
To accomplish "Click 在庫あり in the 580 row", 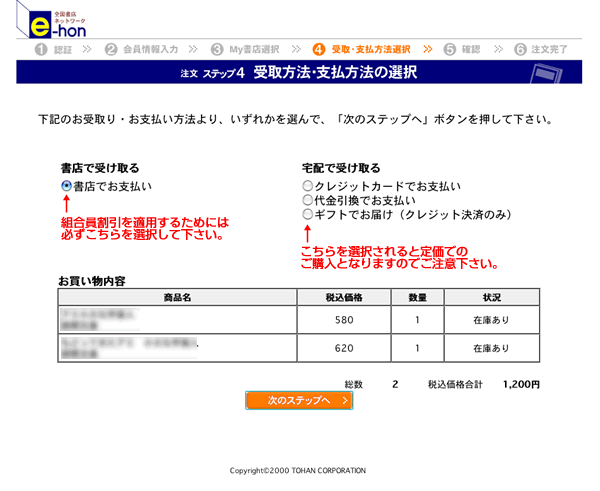I will tap(492, 320).
